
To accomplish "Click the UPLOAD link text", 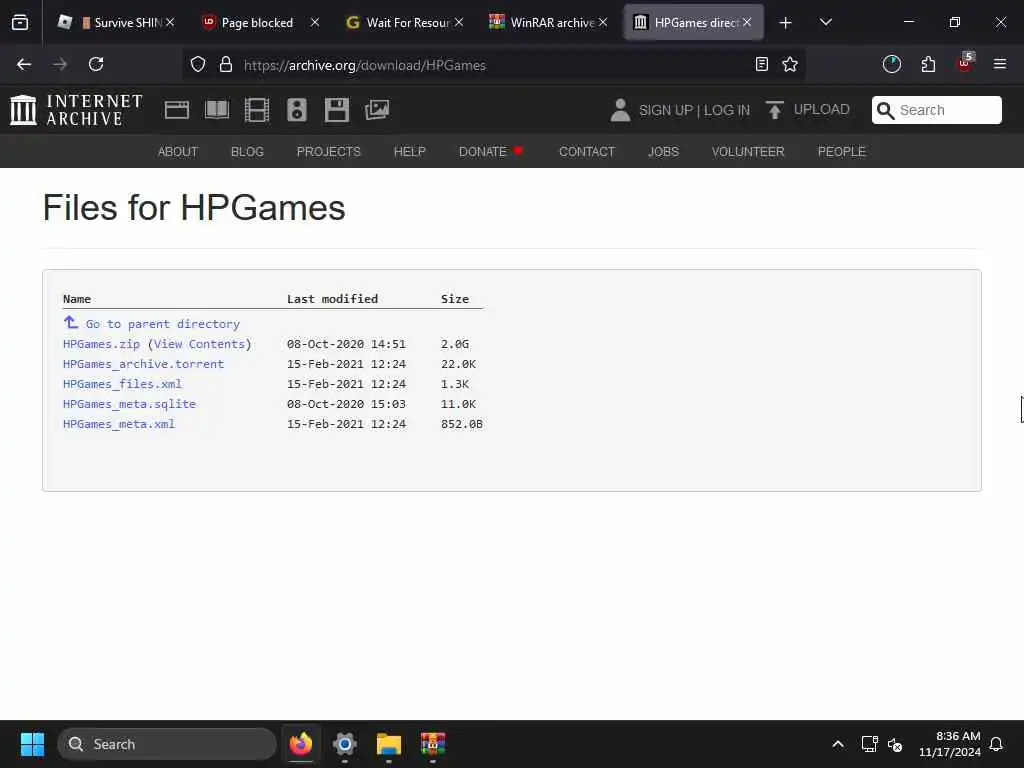I will coord(822,109).
